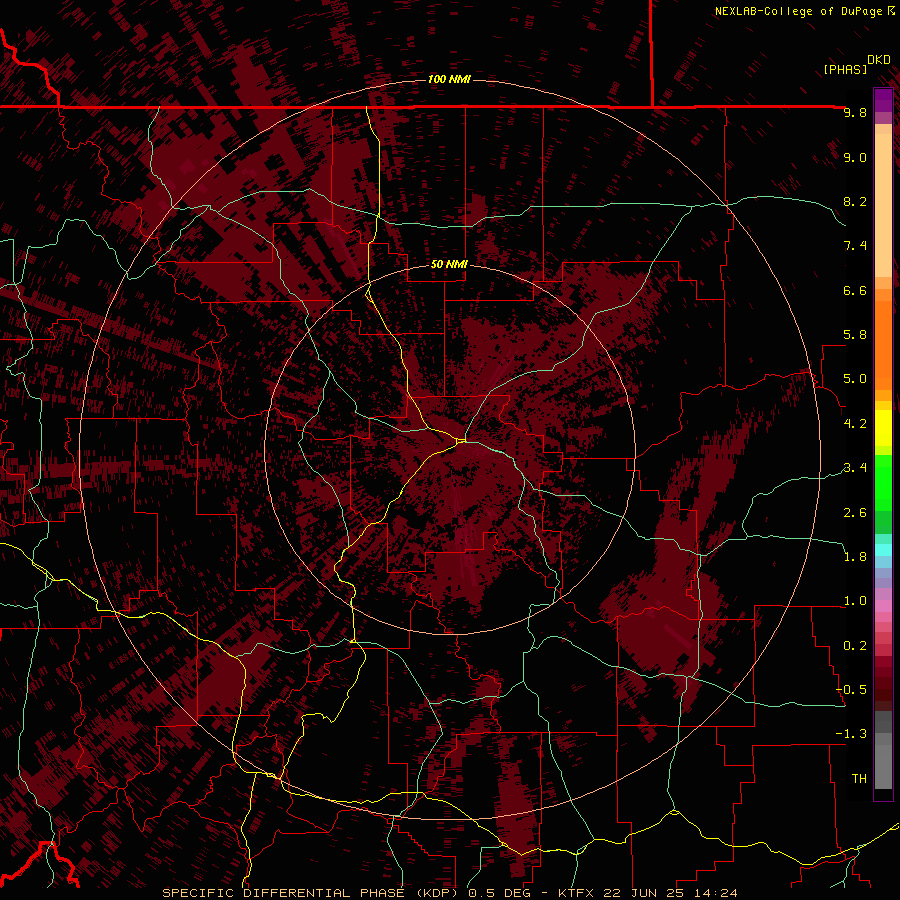Select the -1.3 scale value
Viewport: 900px width, 900px height.
(851, 734)
